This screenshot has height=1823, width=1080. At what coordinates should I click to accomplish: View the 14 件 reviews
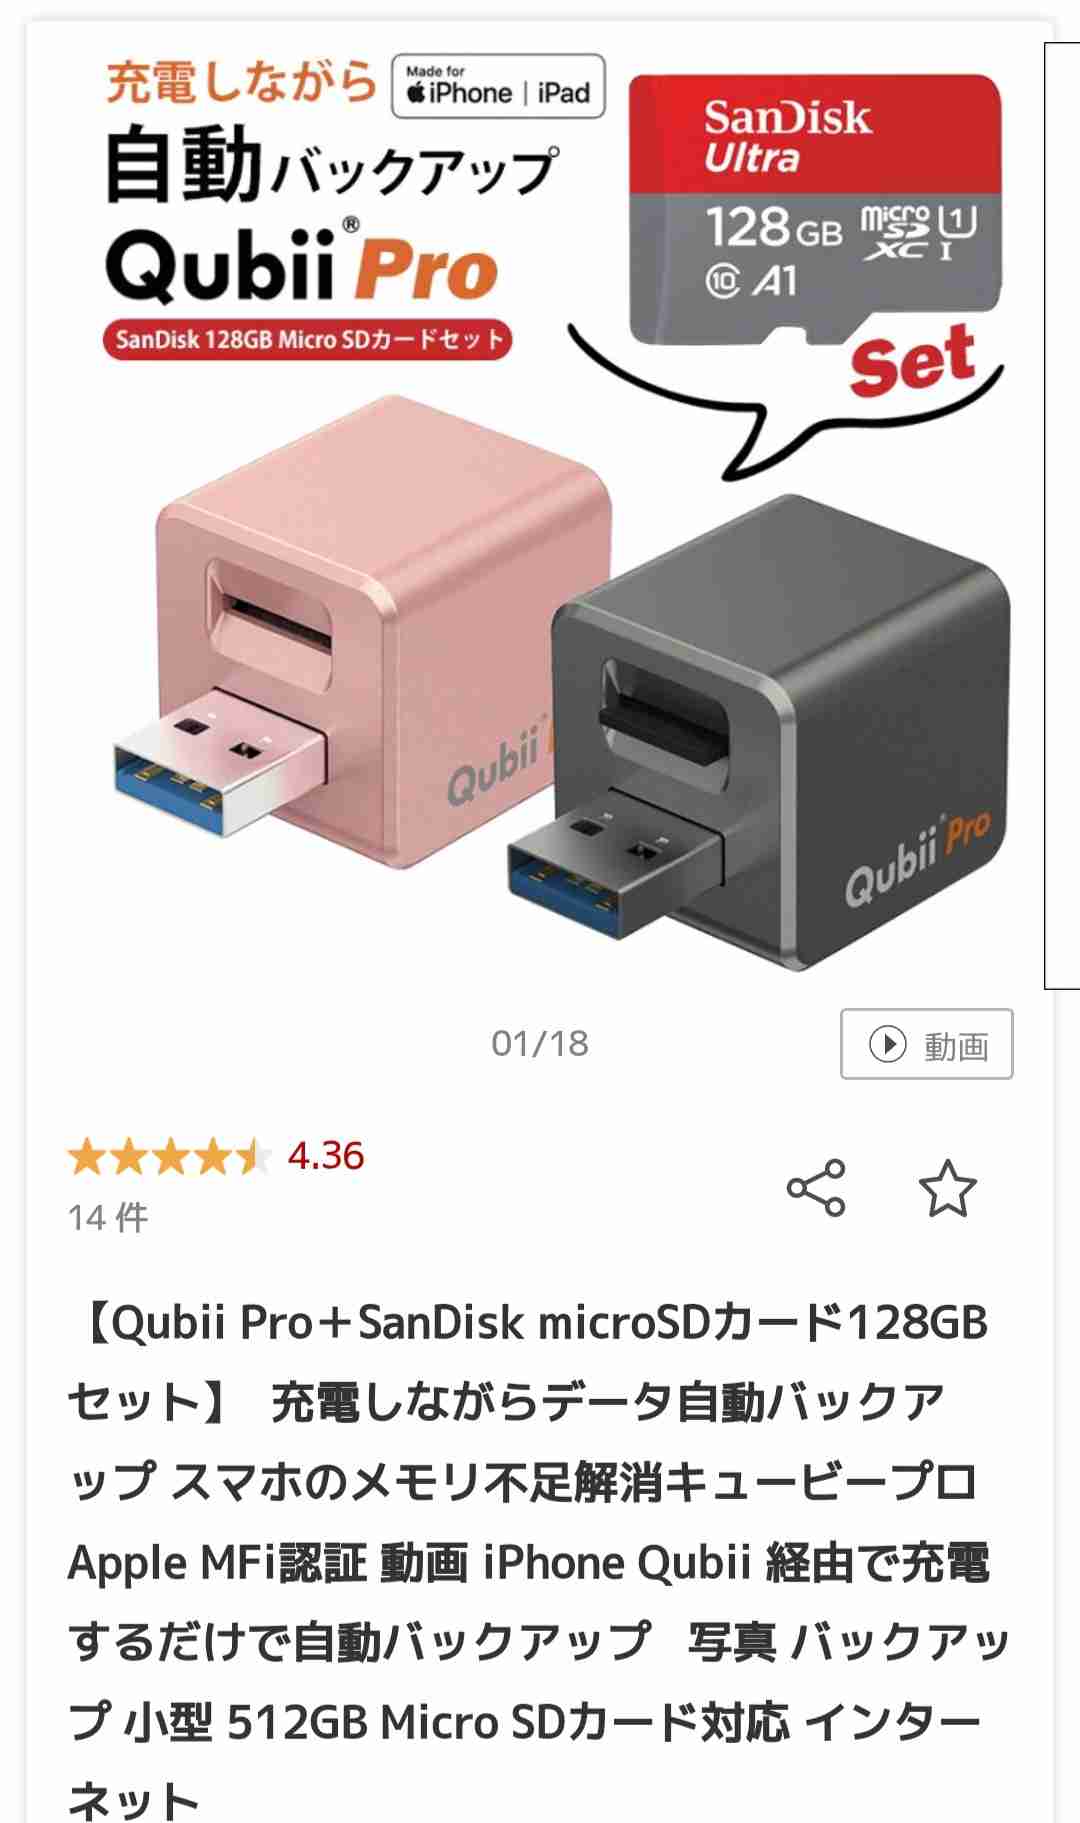[108, 1217]
